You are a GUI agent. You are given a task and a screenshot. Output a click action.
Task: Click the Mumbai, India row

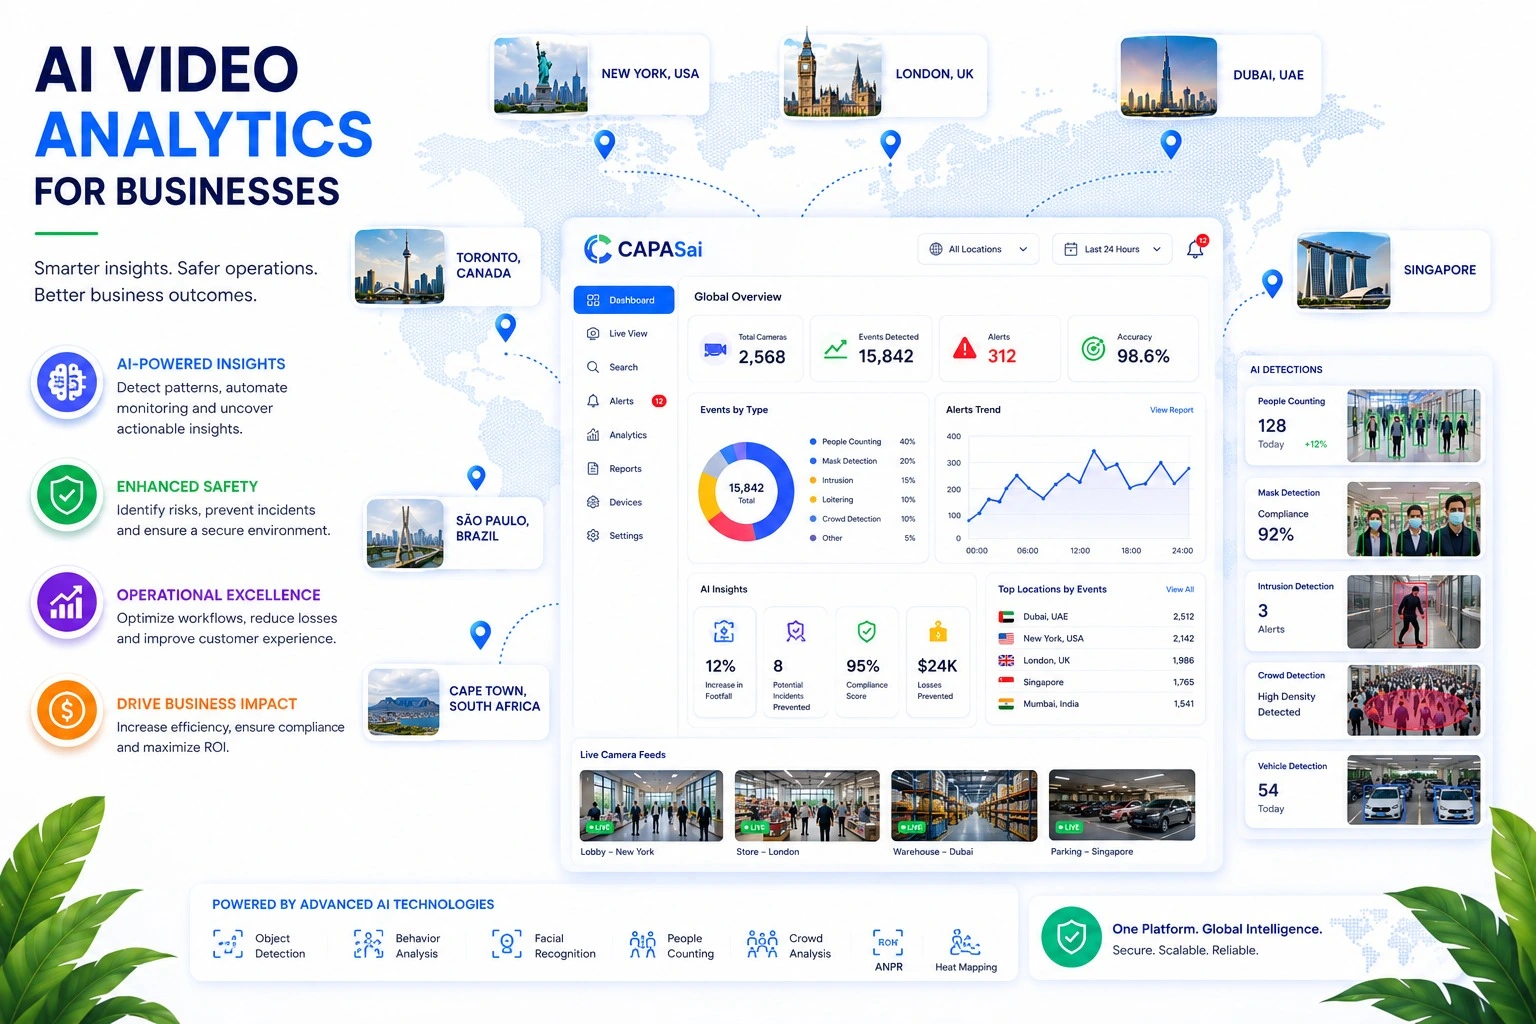pos(1096,704)
